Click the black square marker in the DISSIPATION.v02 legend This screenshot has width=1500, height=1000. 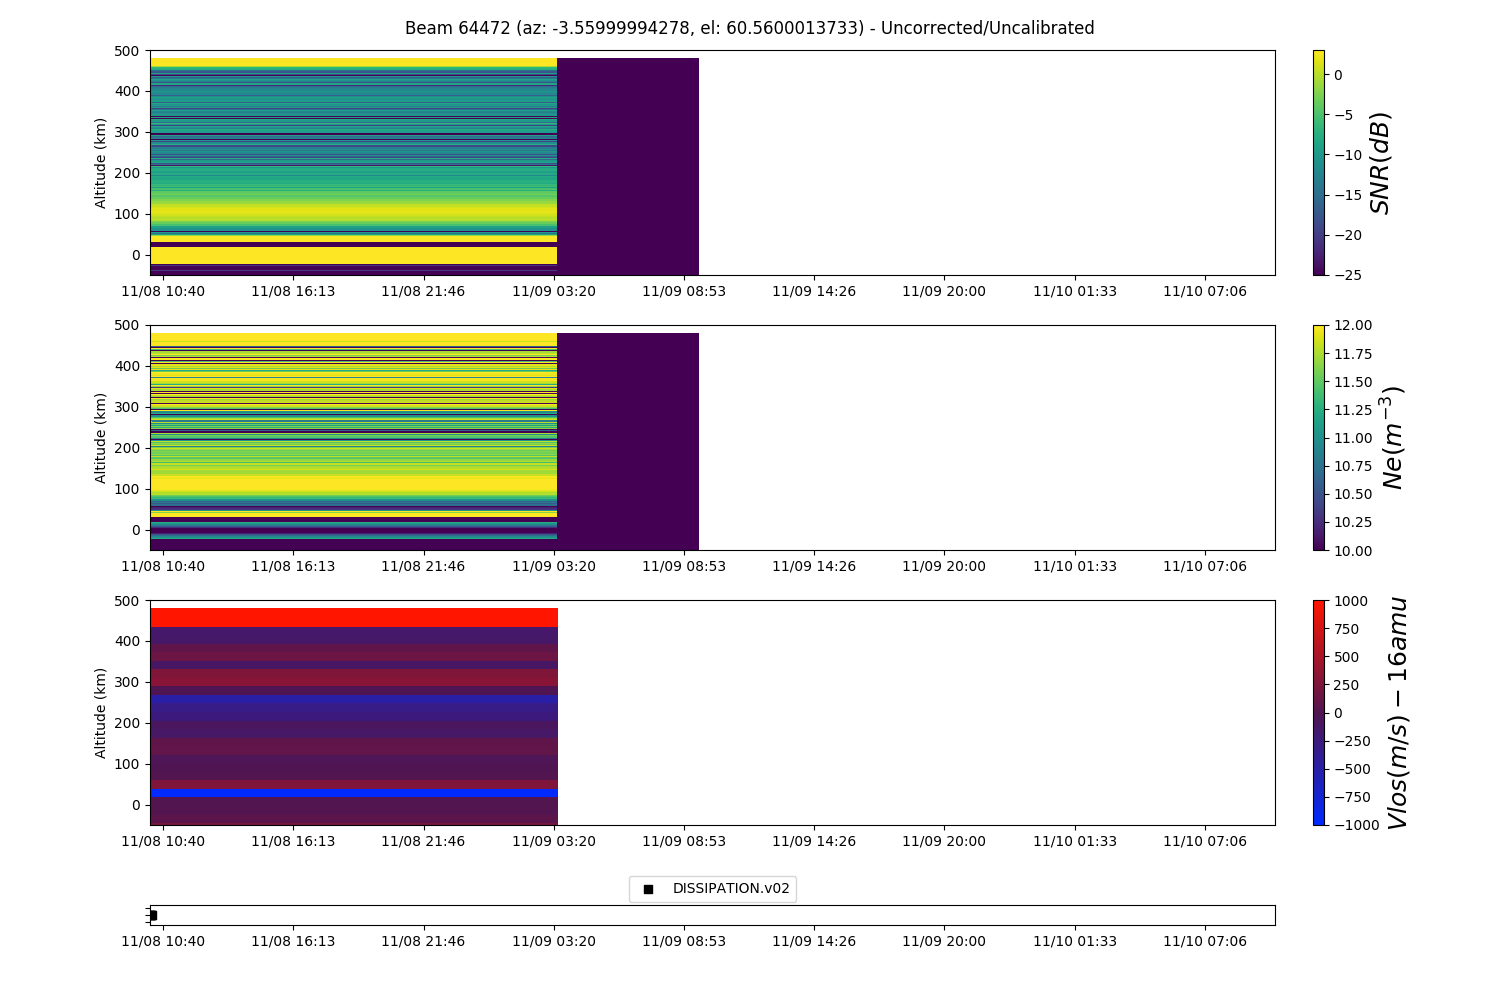648,889
